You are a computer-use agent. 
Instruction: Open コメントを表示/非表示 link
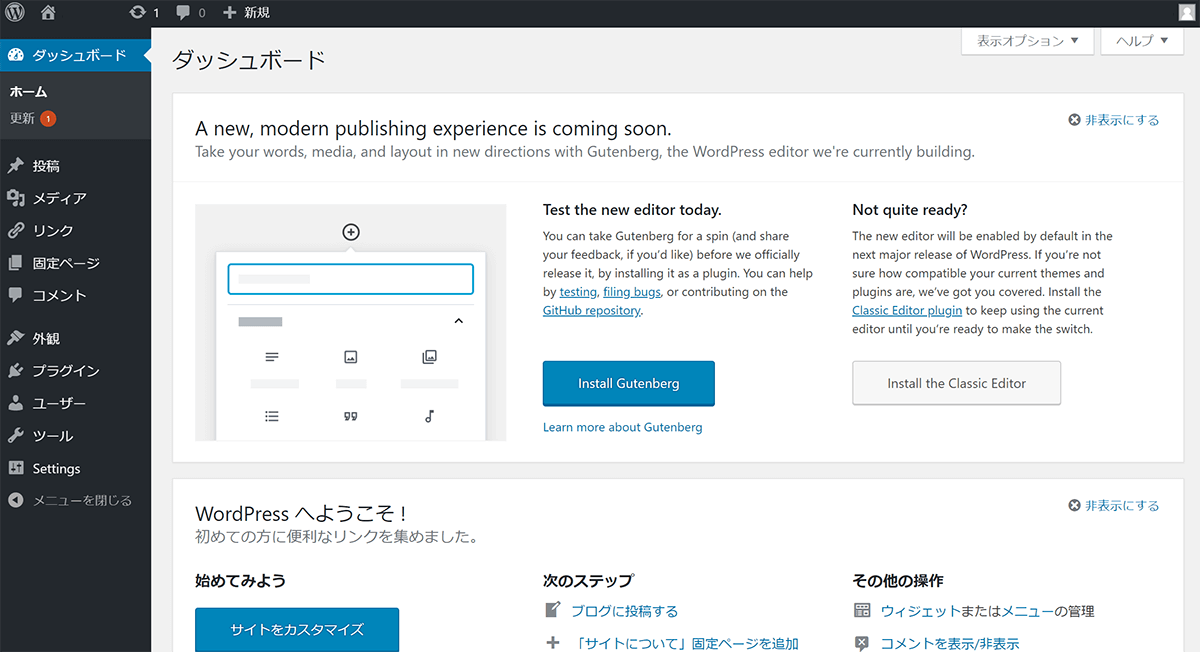[950, 644]
